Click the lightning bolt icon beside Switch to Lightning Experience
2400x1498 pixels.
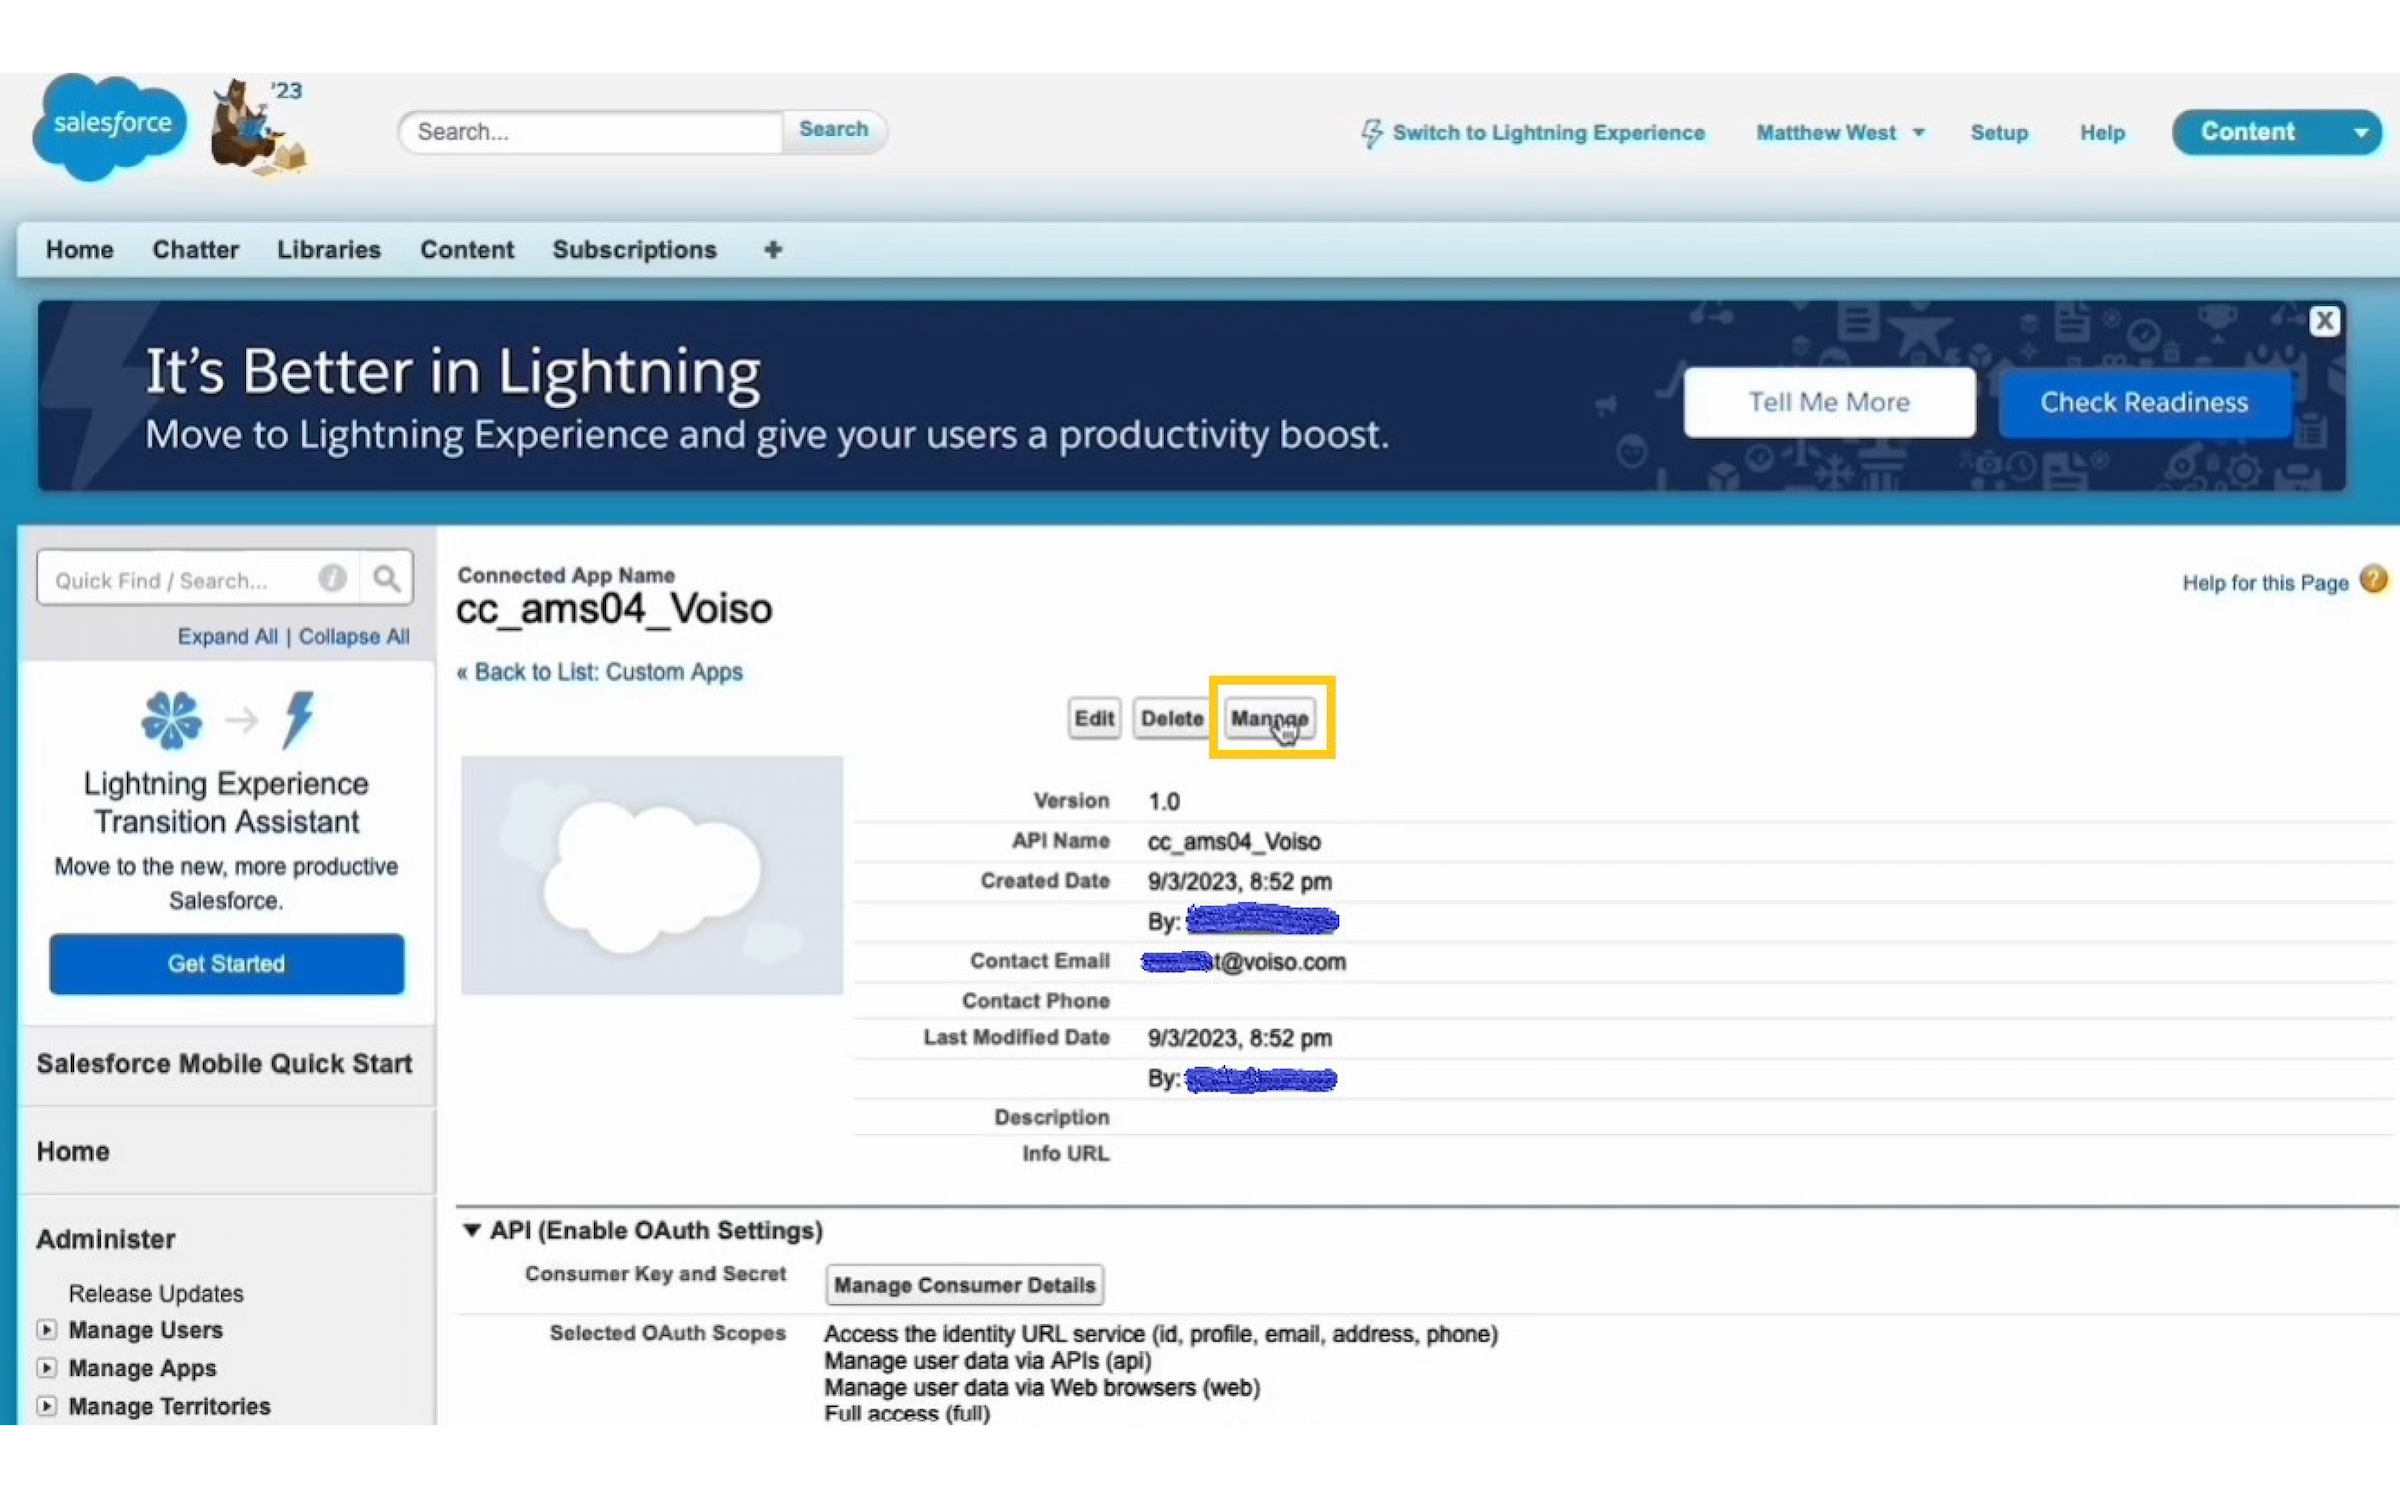pyautogui.click(x=1372, y=133)
